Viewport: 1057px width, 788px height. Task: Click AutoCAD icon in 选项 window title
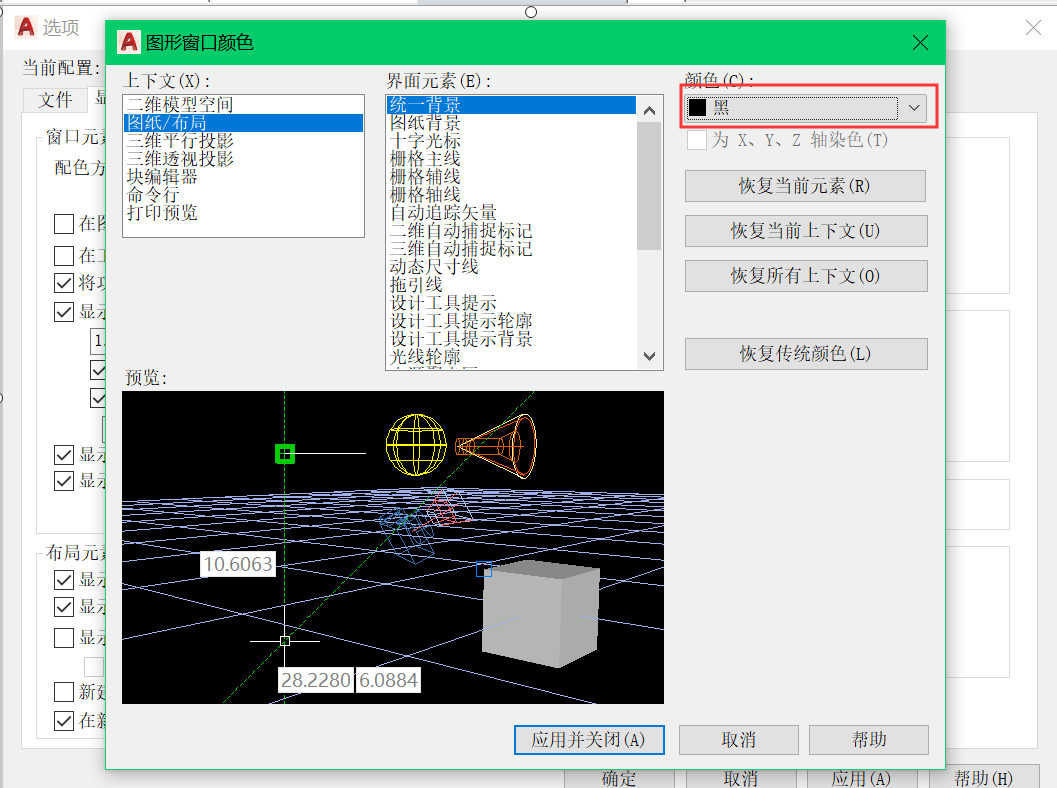point(26,27)
